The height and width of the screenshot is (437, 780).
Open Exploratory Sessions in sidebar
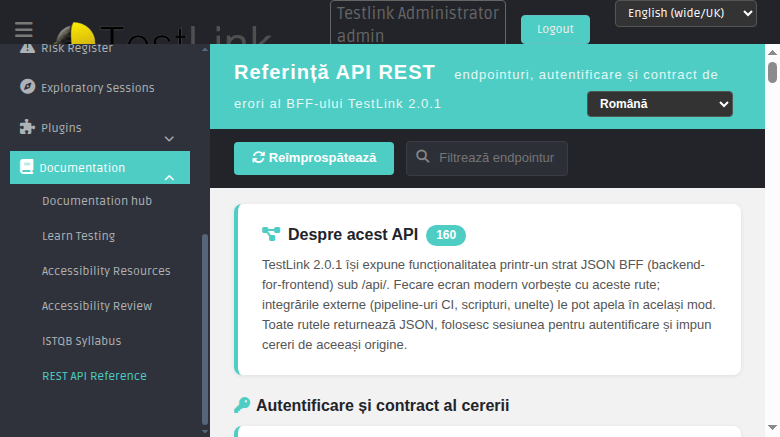coord(99,88)
